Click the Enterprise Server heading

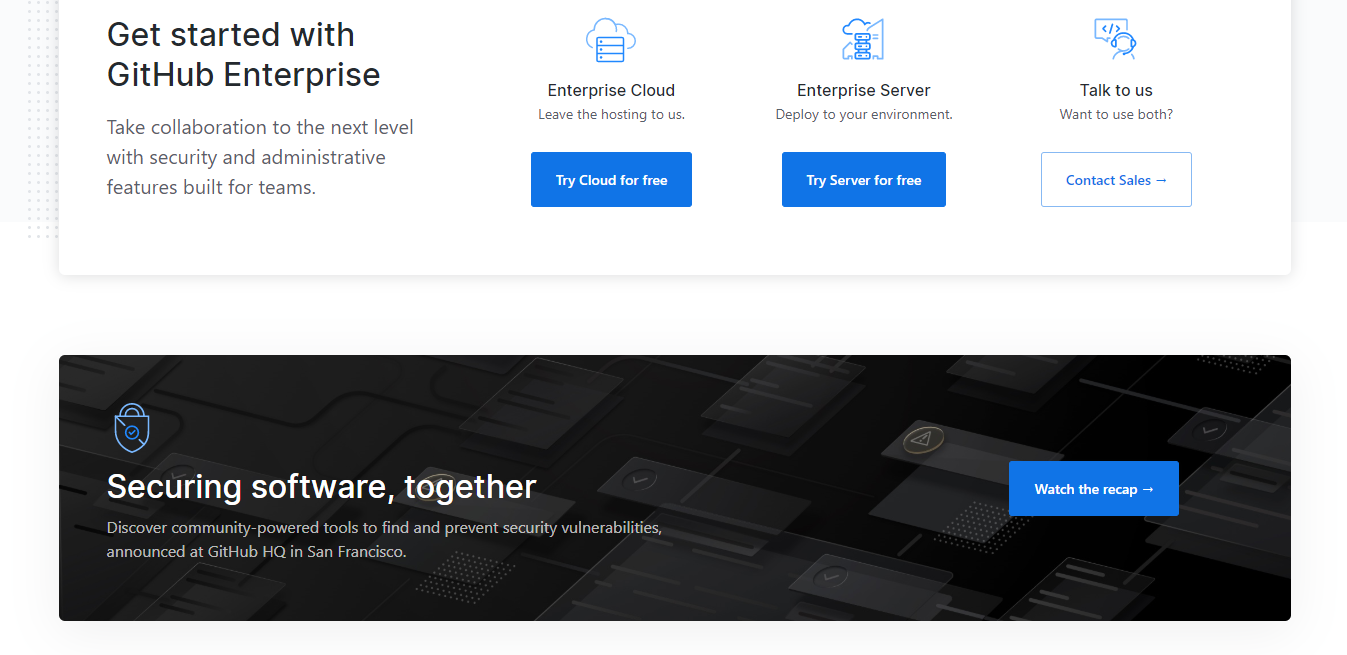point(864,90)
